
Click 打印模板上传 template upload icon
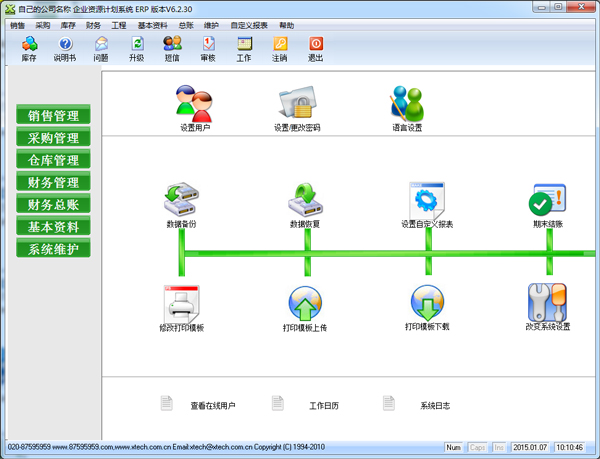pyautogui.click(x=305, y=303)
